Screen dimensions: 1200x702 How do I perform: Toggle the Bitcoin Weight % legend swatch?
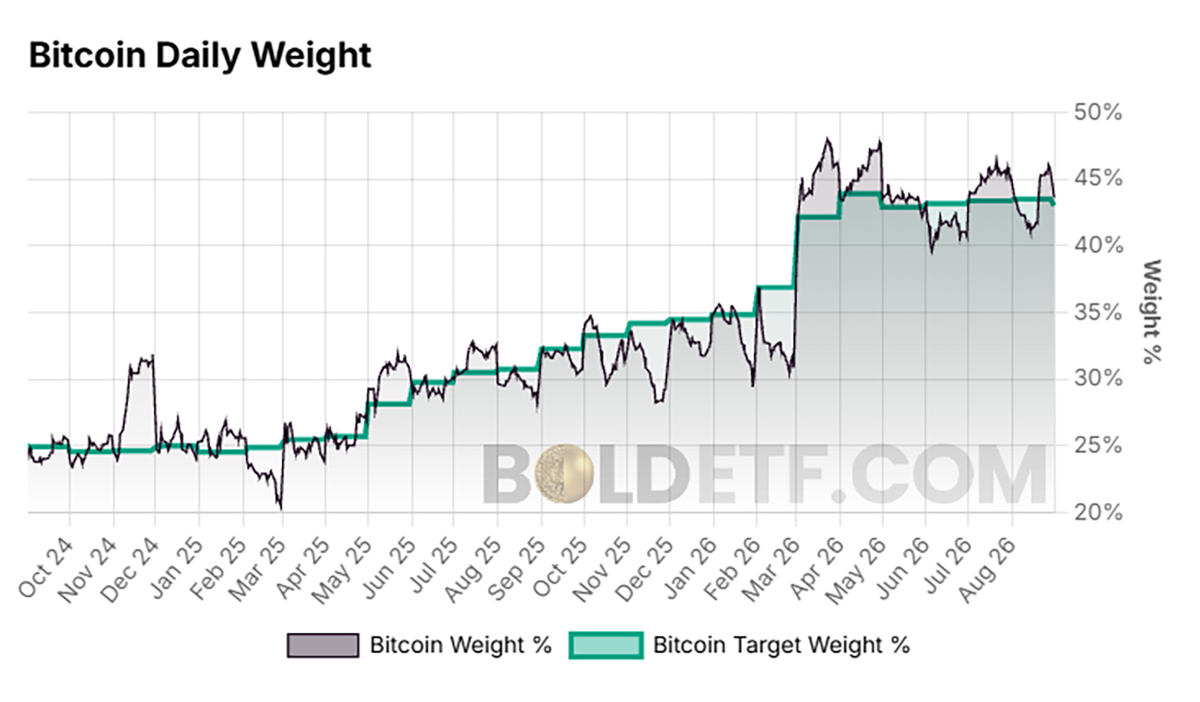tap(322, 645)
